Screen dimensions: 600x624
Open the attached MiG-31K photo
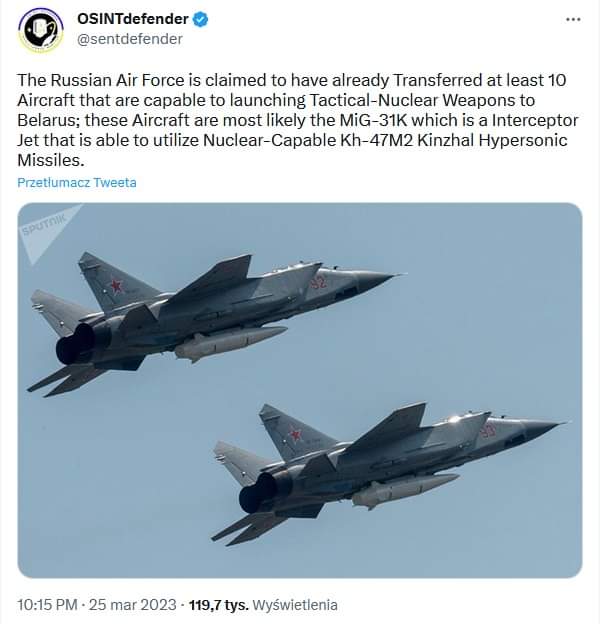pos(300,390)
